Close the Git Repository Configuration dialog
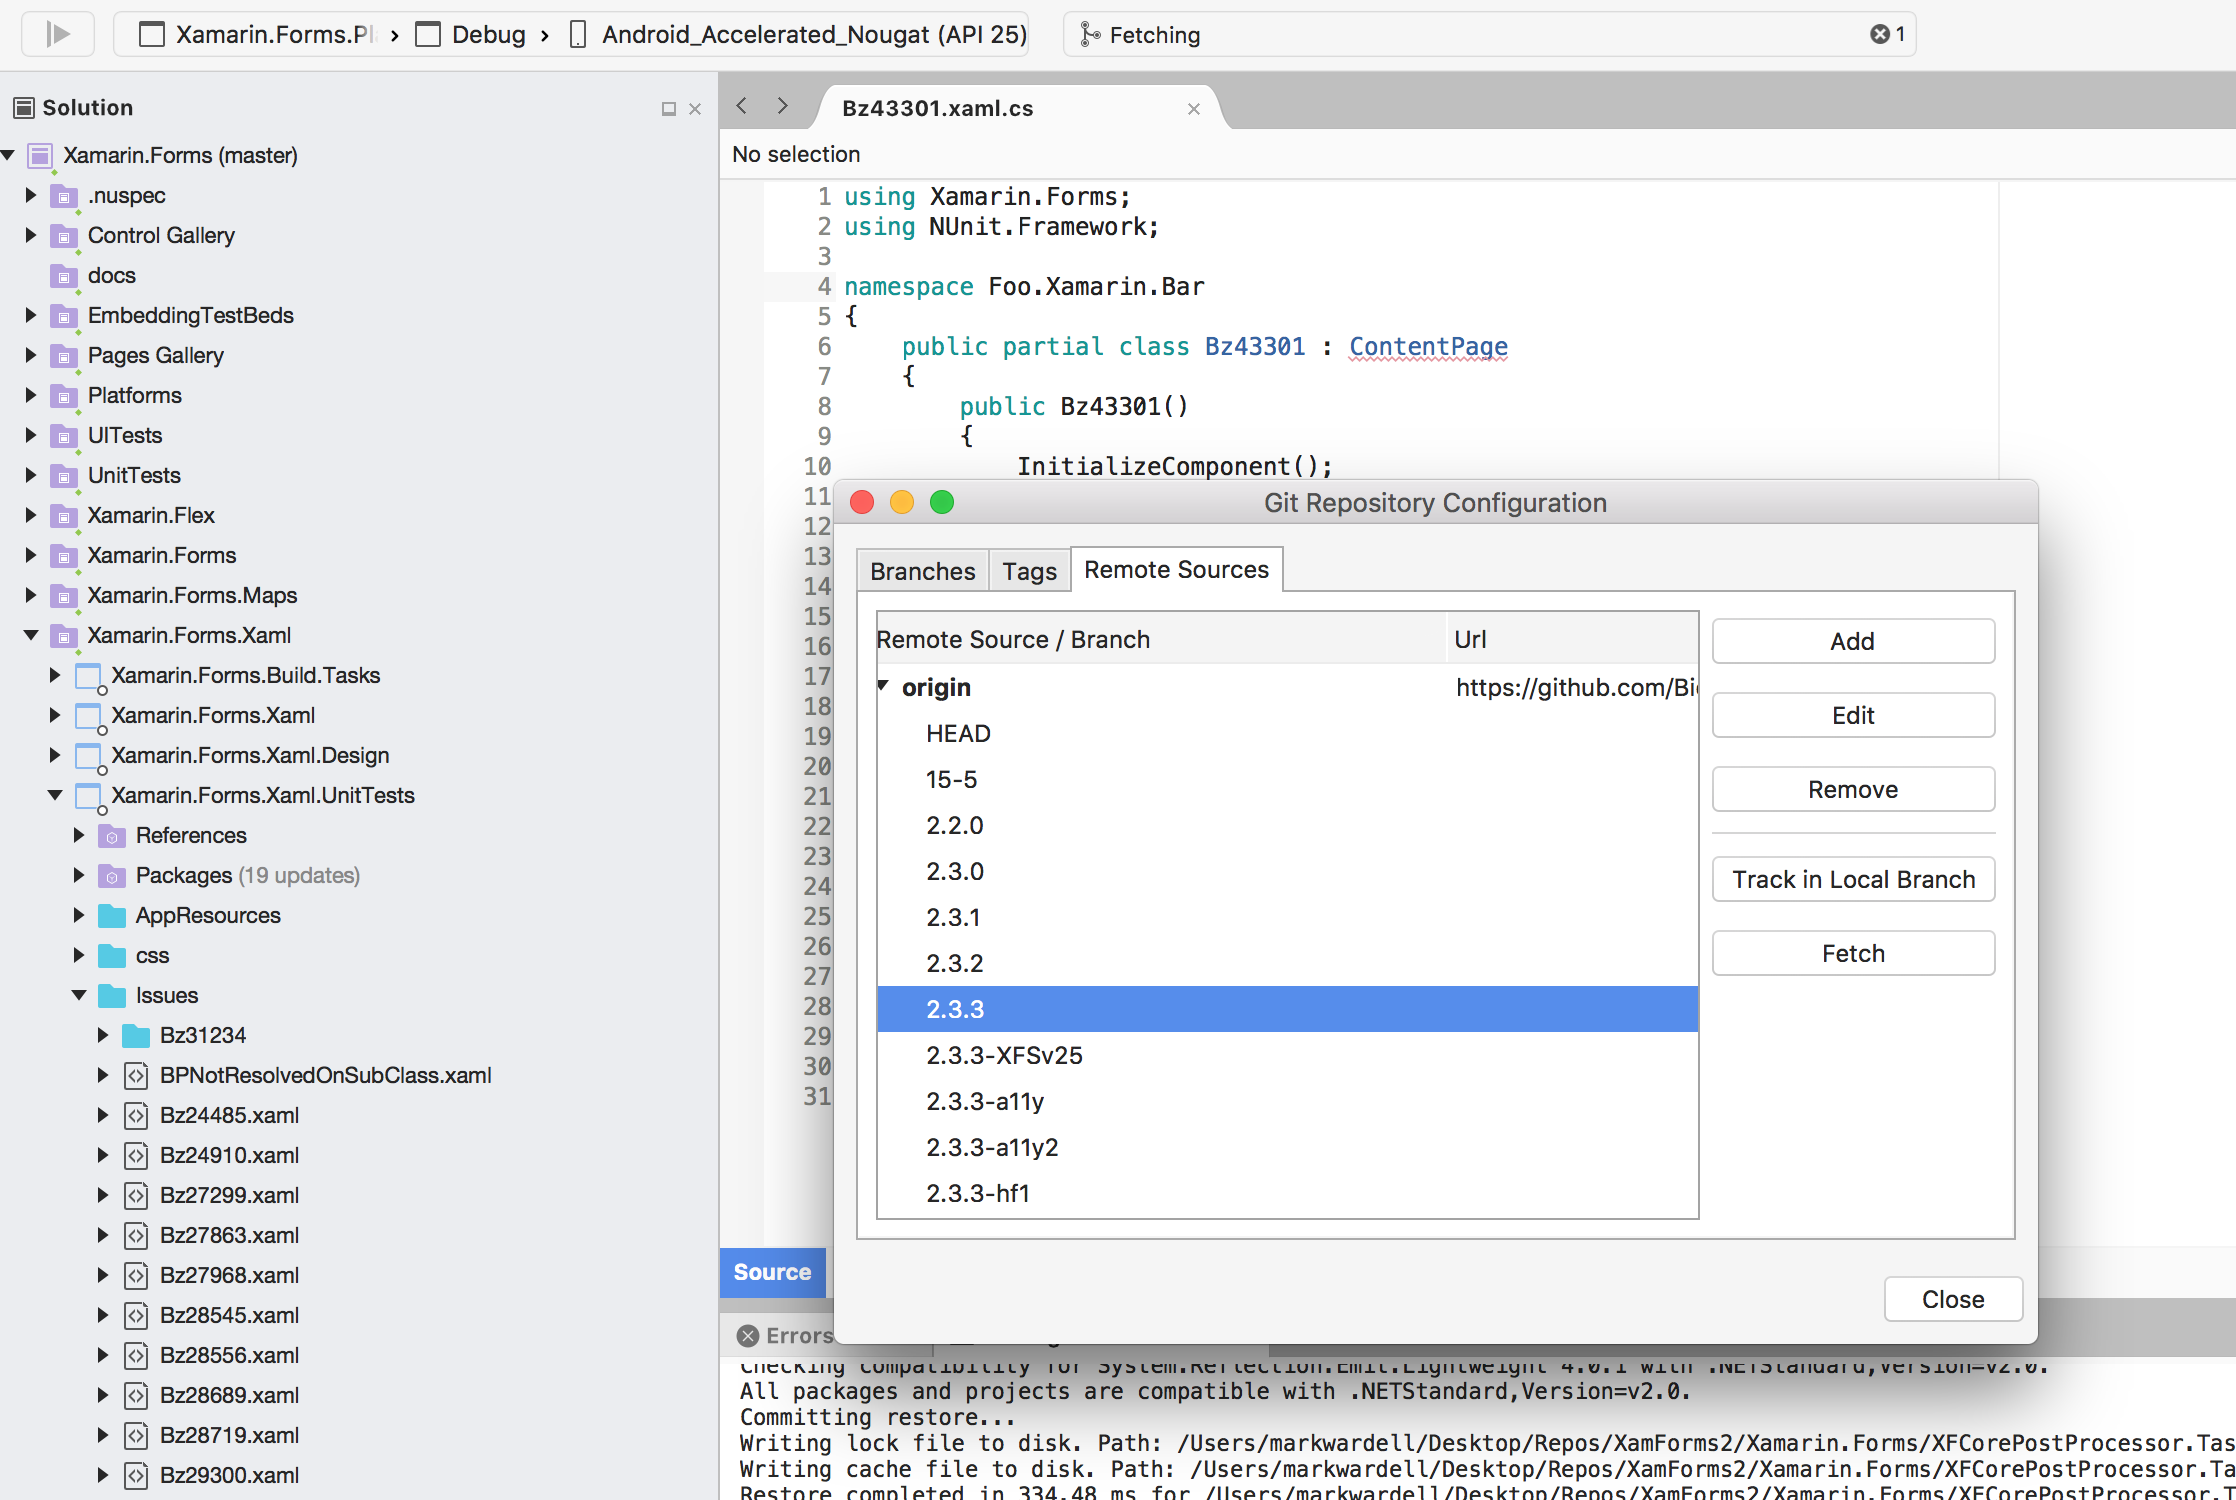Screen dimensions: 2236x1500 (x=1953, y=1299)
